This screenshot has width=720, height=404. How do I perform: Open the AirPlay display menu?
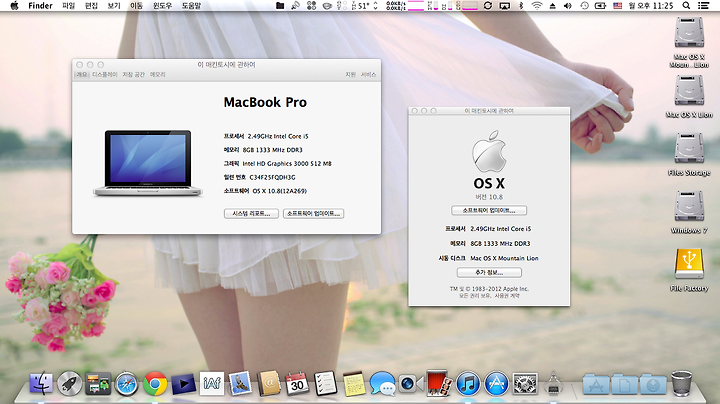(505, 6)
